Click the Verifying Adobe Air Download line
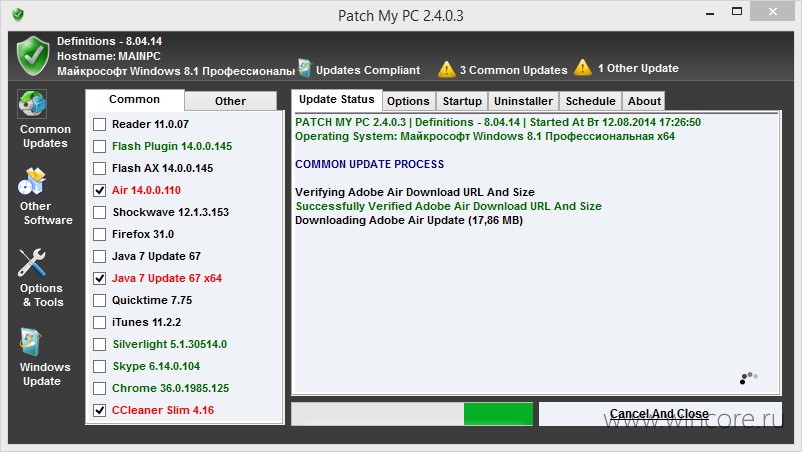The width and height of the screenshot is (802, 452). point(415,192)
